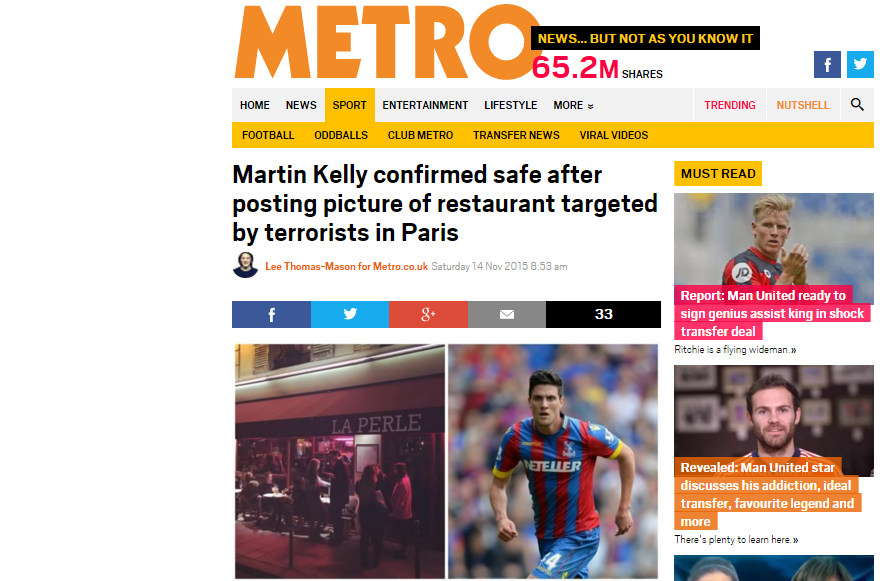Click Lee Thomas-Mason author link
Image resolution: width=891 pixels, height=581 pixels.
click(346, 267)
